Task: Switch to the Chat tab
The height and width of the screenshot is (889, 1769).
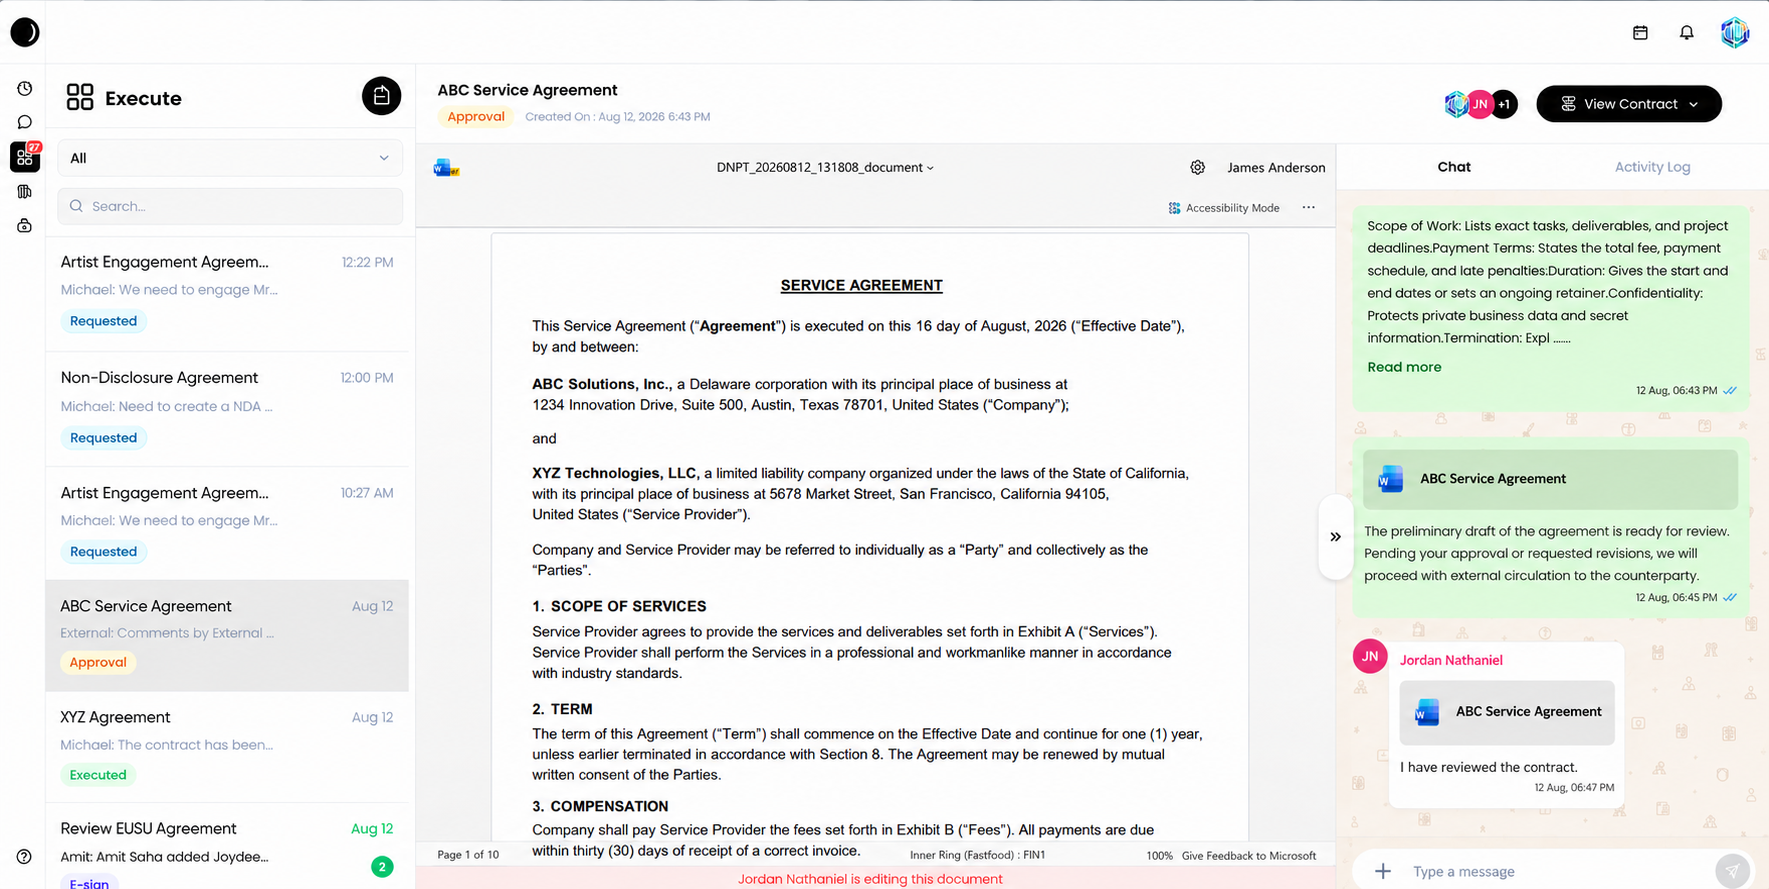Action: 1454,167
